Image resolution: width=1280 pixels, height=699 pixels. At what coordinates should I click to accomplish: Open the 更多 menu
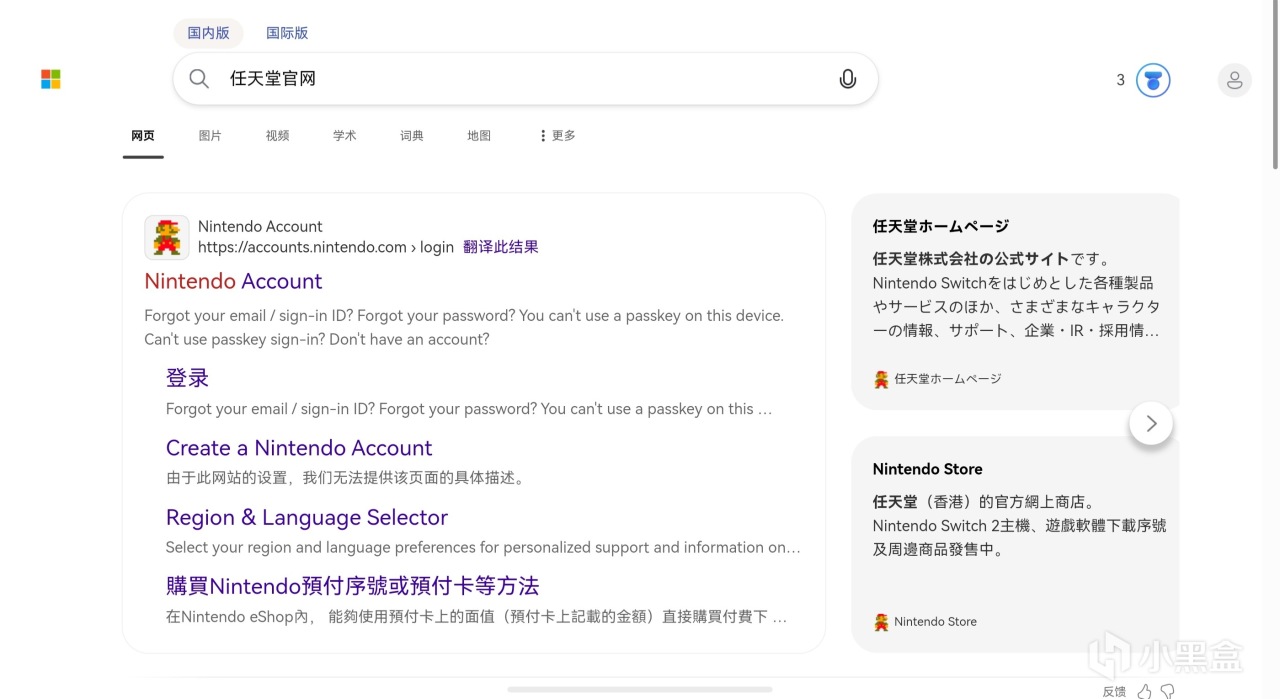point(557,135)
